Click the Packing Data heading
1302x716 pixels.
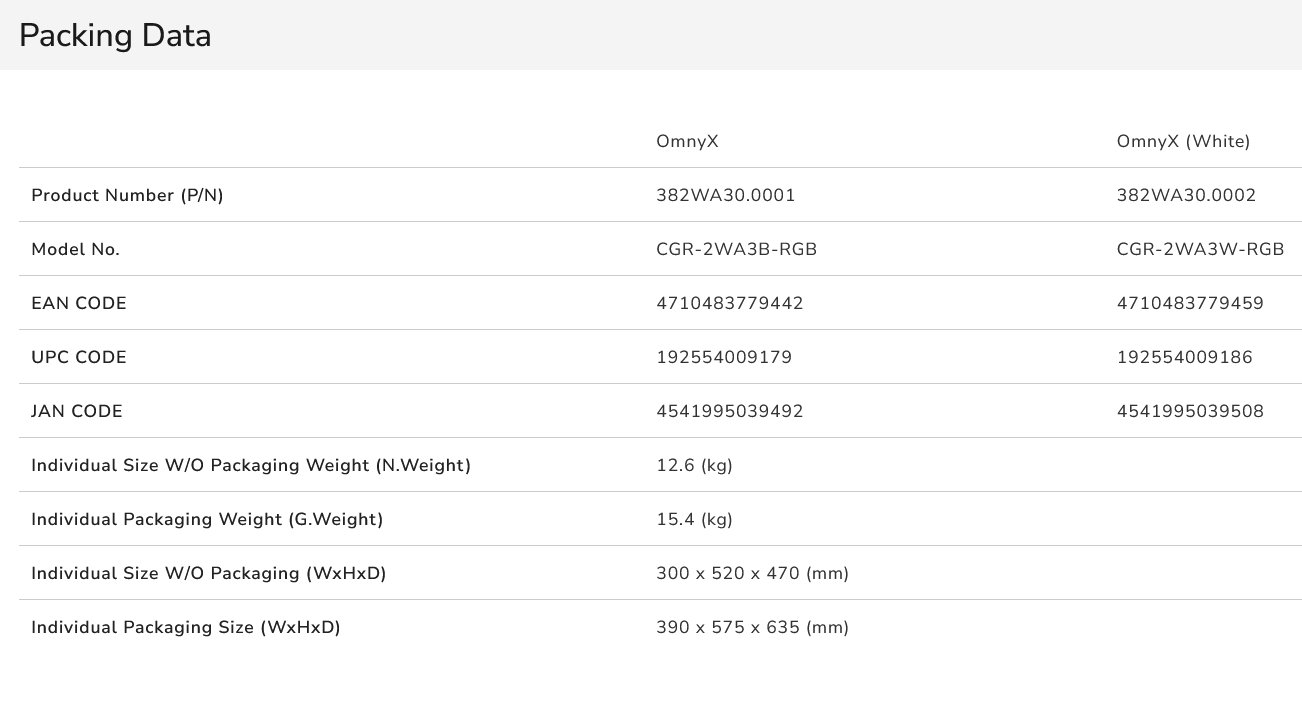coord(115,36)
